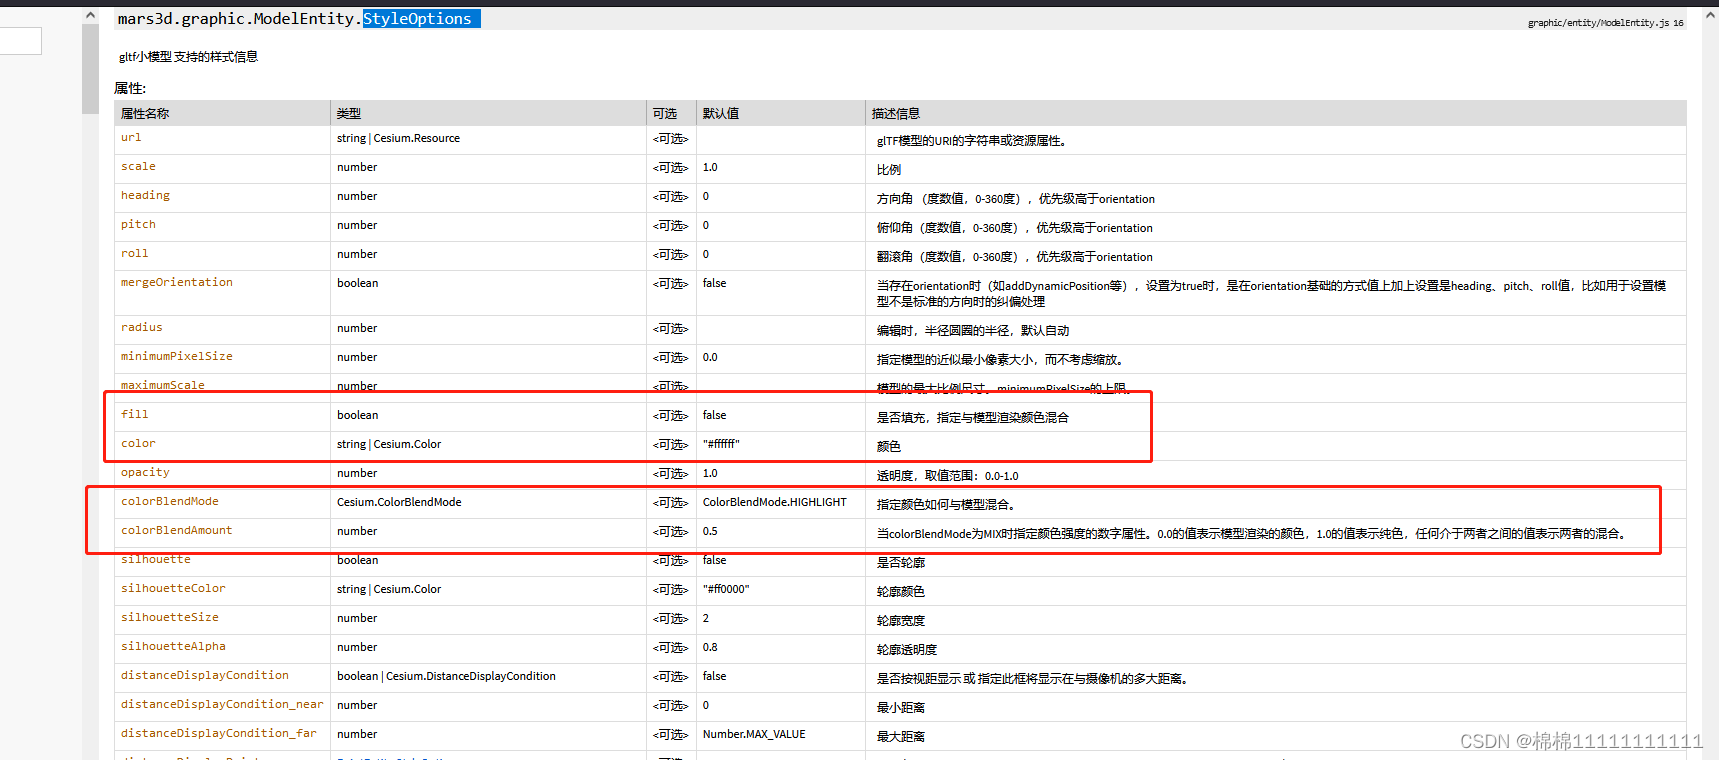Click the default value '0.5' of colorBlendAmount
1719x760 pixels.
coord(710,531)
